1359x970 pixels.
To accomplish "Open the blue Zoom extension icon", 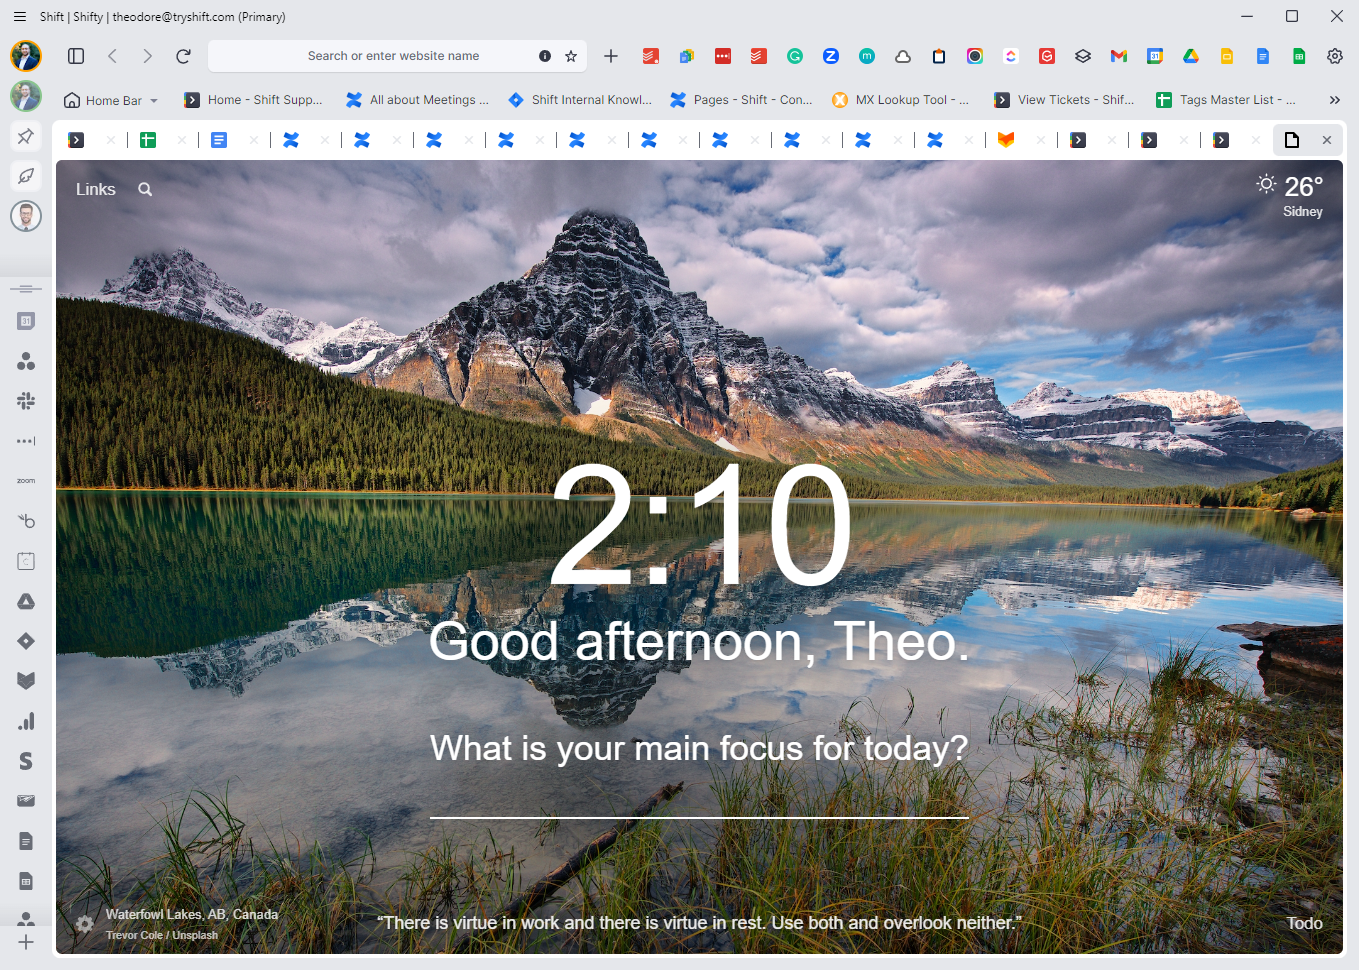I will pyautogui.click(x=831, y=56).
